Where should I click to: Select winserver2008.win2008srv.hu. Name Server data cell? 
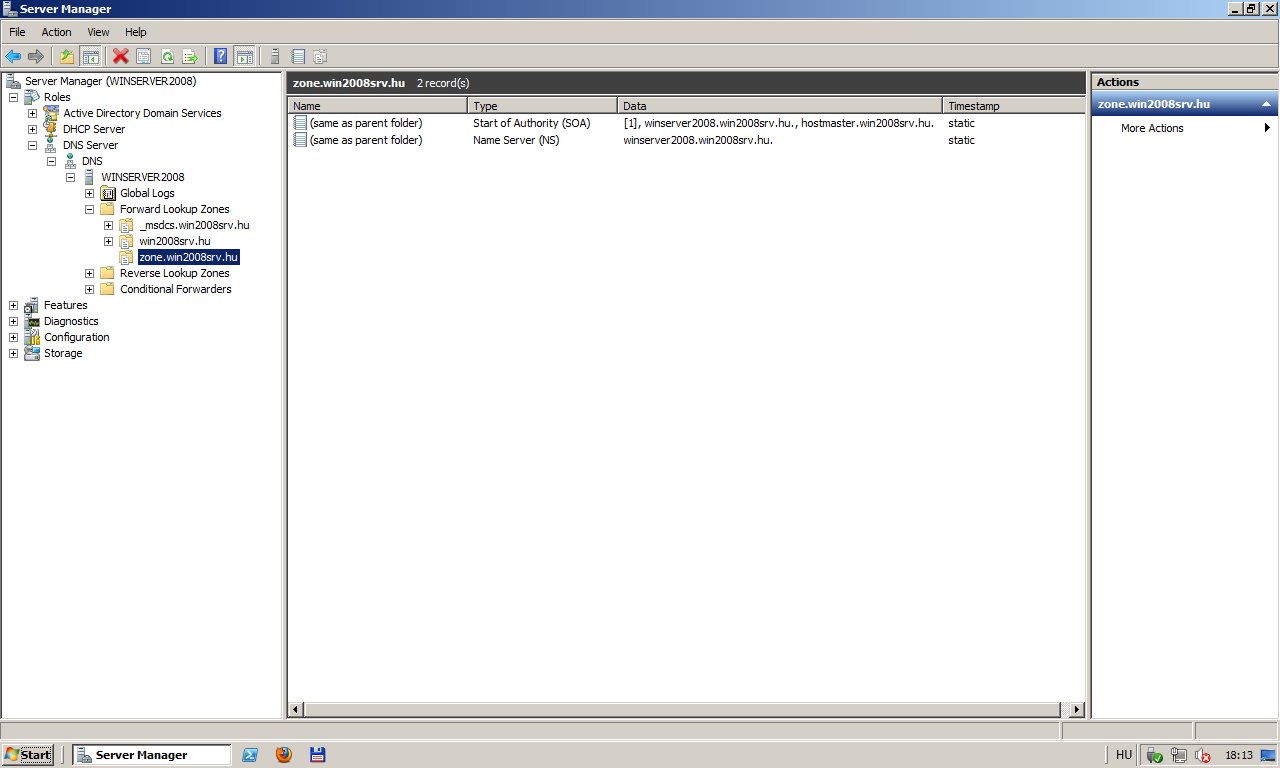(698, 140)
